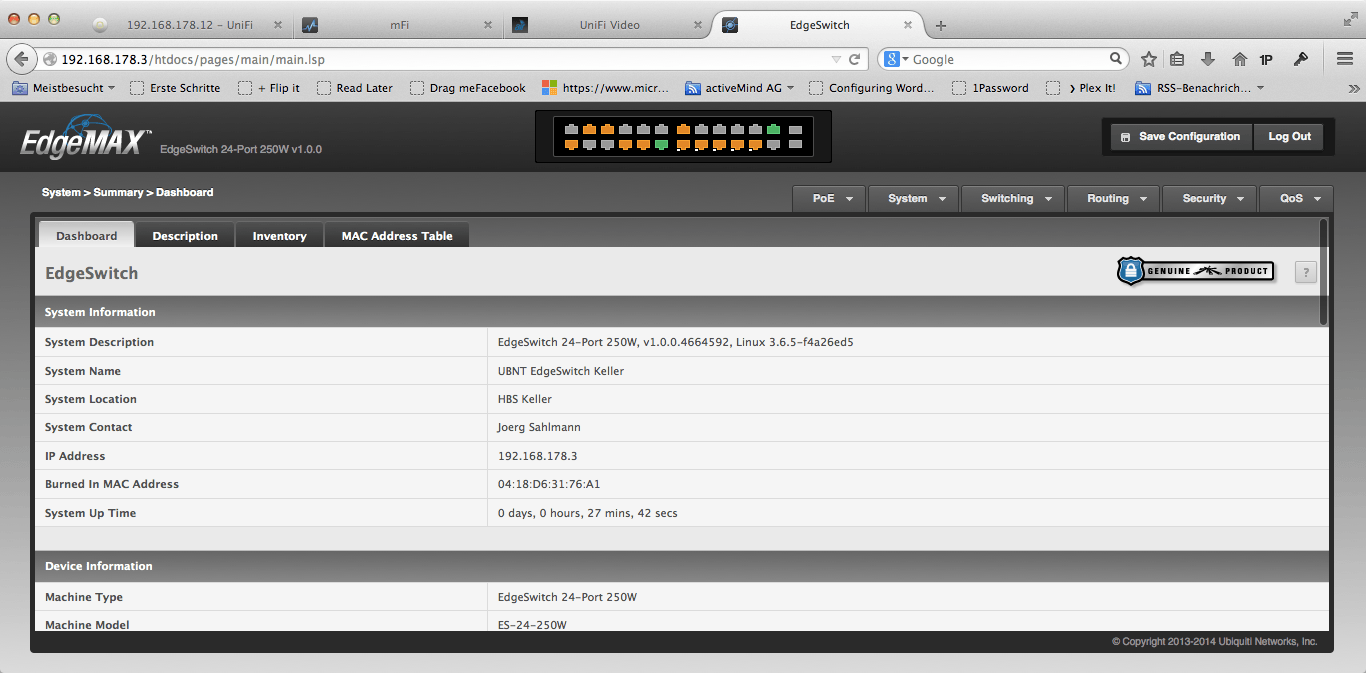Open a new tab with the plus button

[941, 25]
